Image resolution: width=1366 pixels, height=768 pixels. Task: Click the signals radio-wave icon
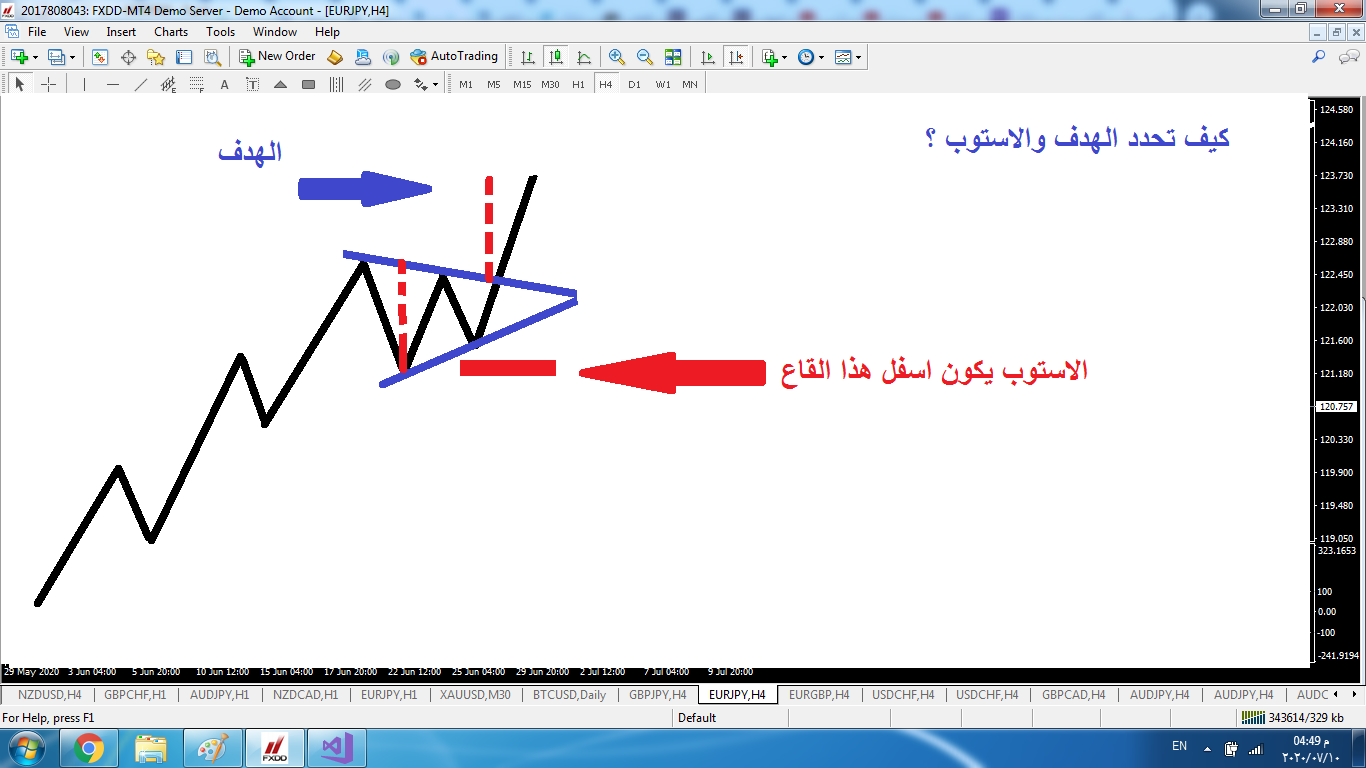coord(391,57)
